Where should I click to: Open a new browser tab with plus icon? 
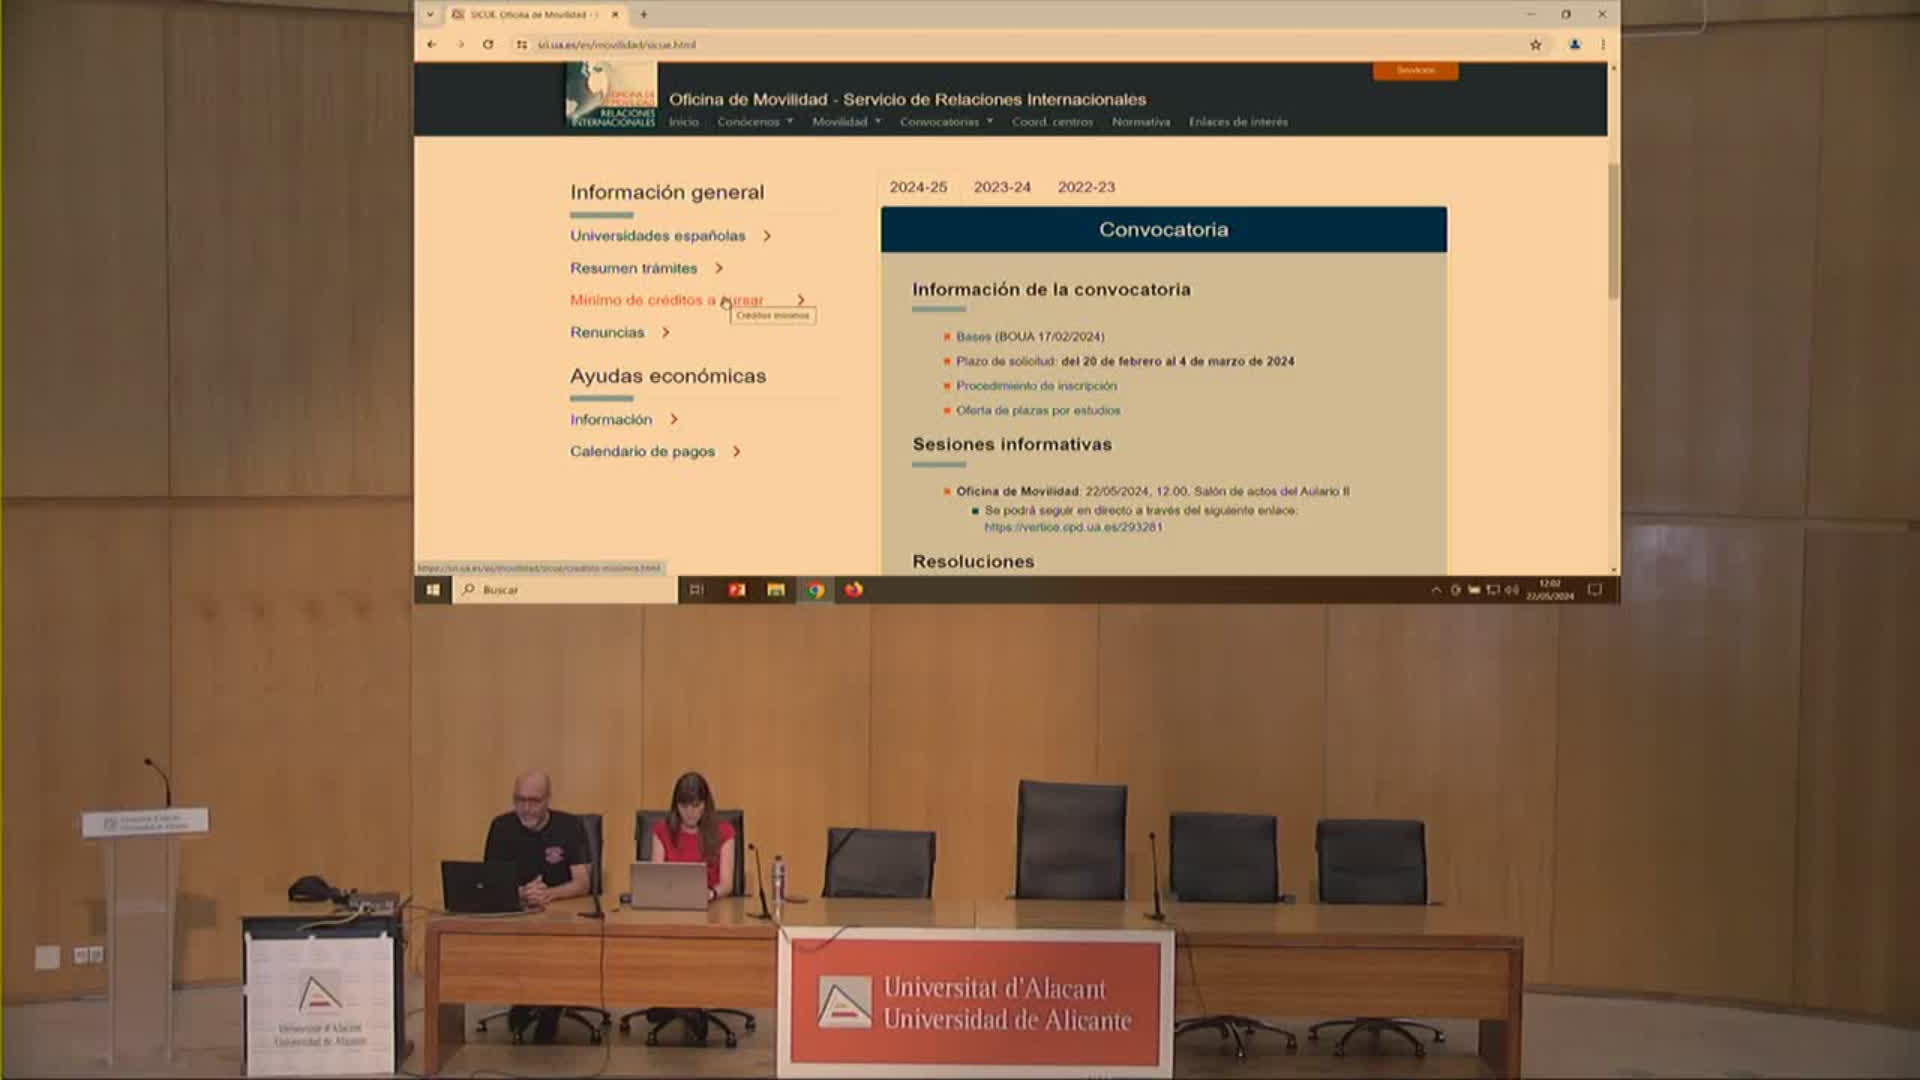click(x=643, y=14)
